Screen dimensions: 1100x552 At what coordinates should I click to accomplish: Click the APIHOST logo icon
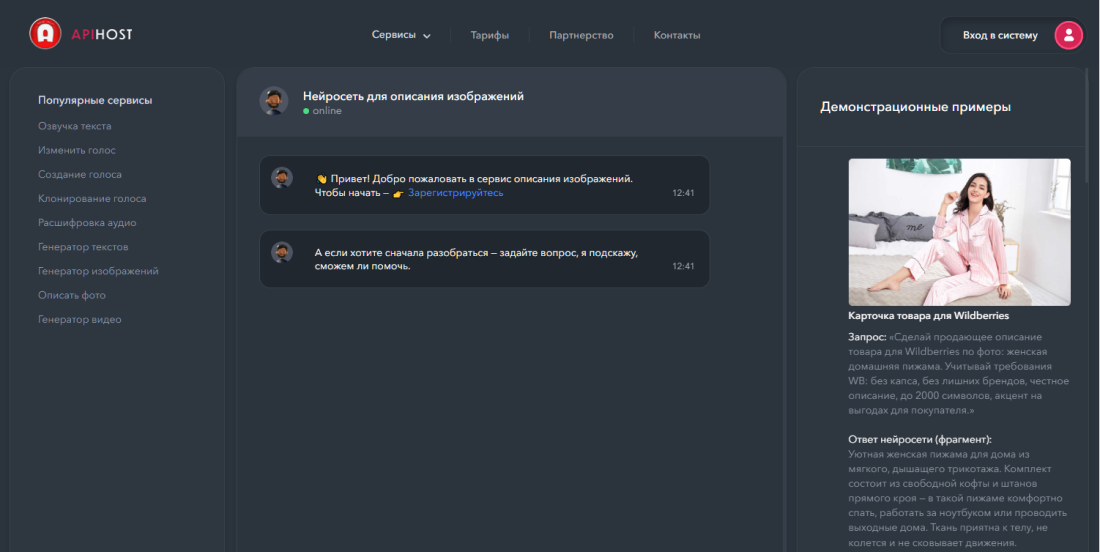[45, 34]
